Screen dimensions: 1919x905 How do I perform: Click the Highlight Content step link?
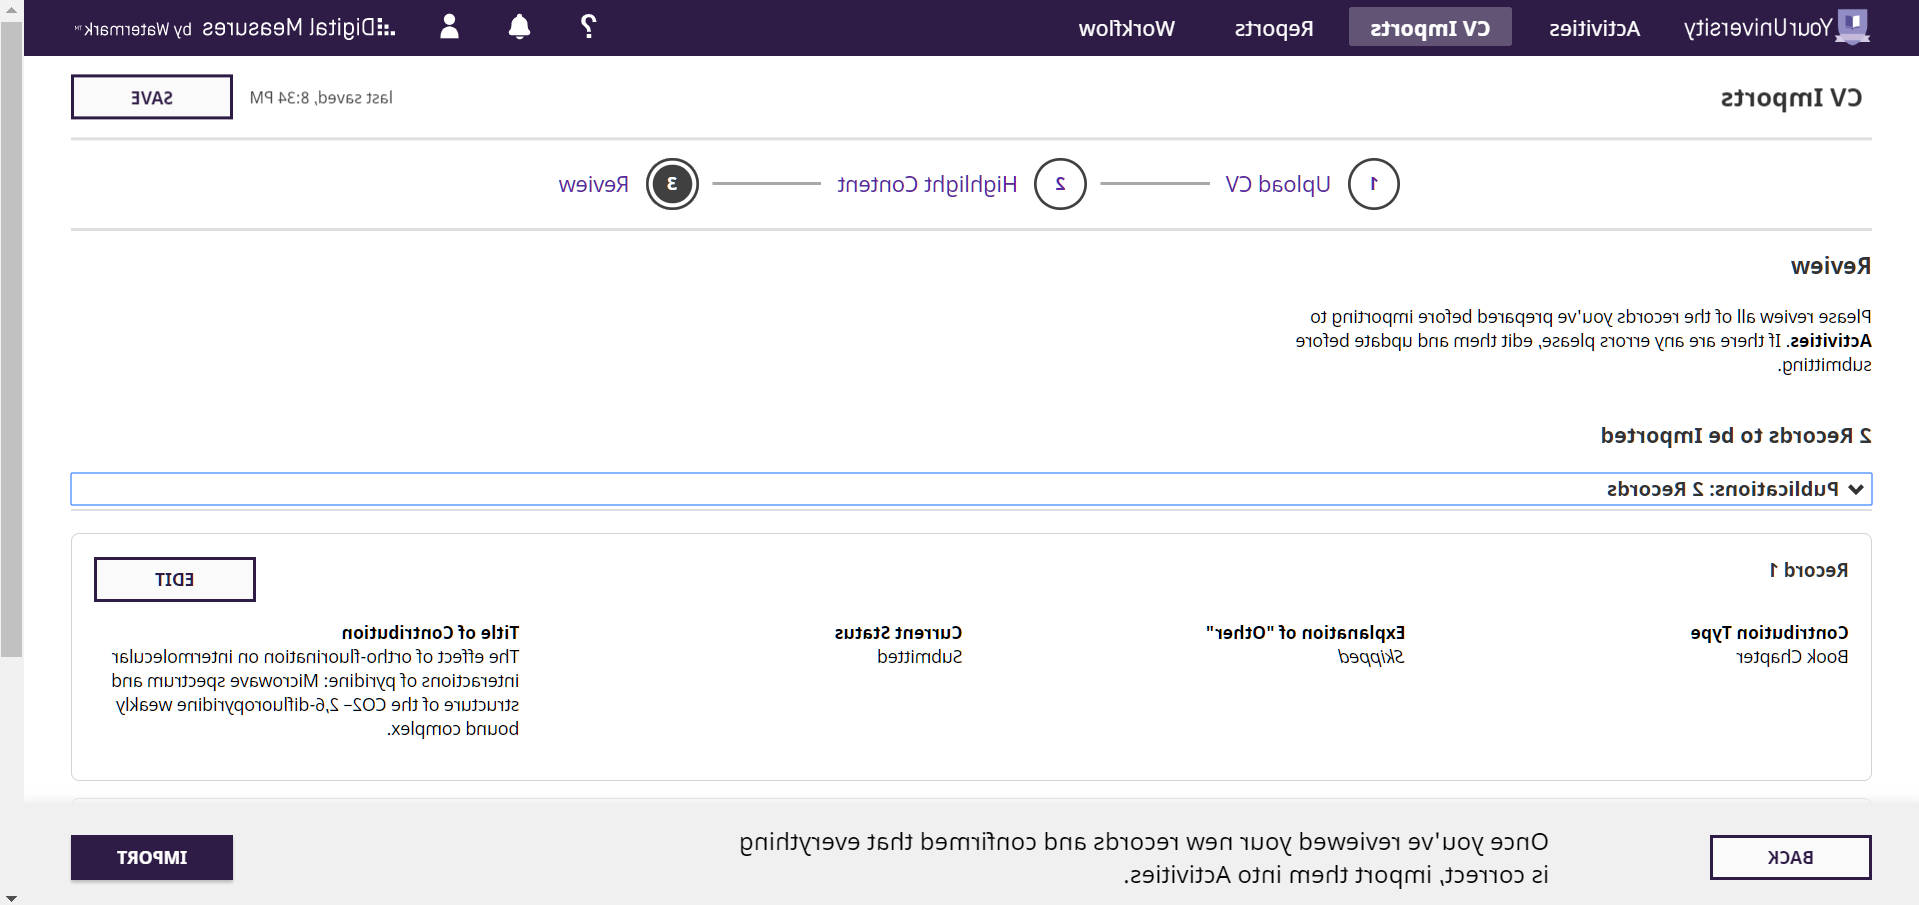point(927,184)
